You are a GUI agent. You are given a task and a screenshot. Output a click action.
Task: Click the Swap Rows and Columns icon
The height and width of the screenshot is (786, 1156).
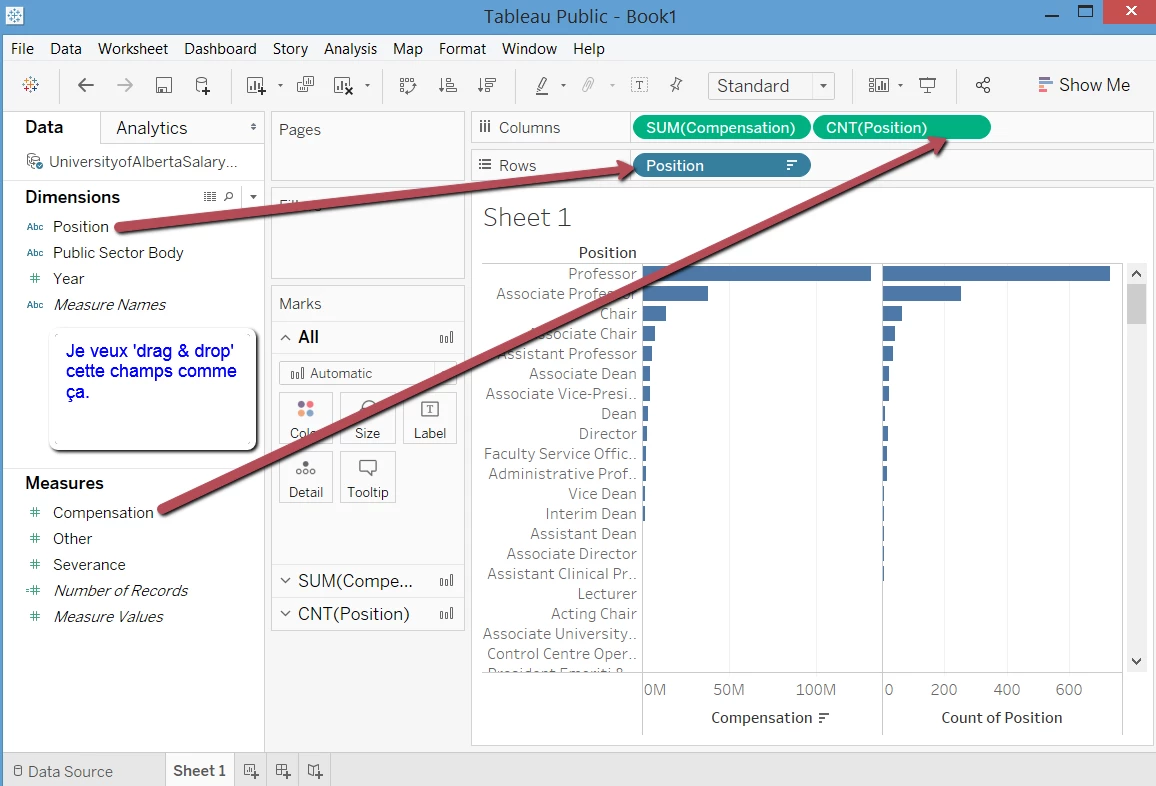point(408,86)
